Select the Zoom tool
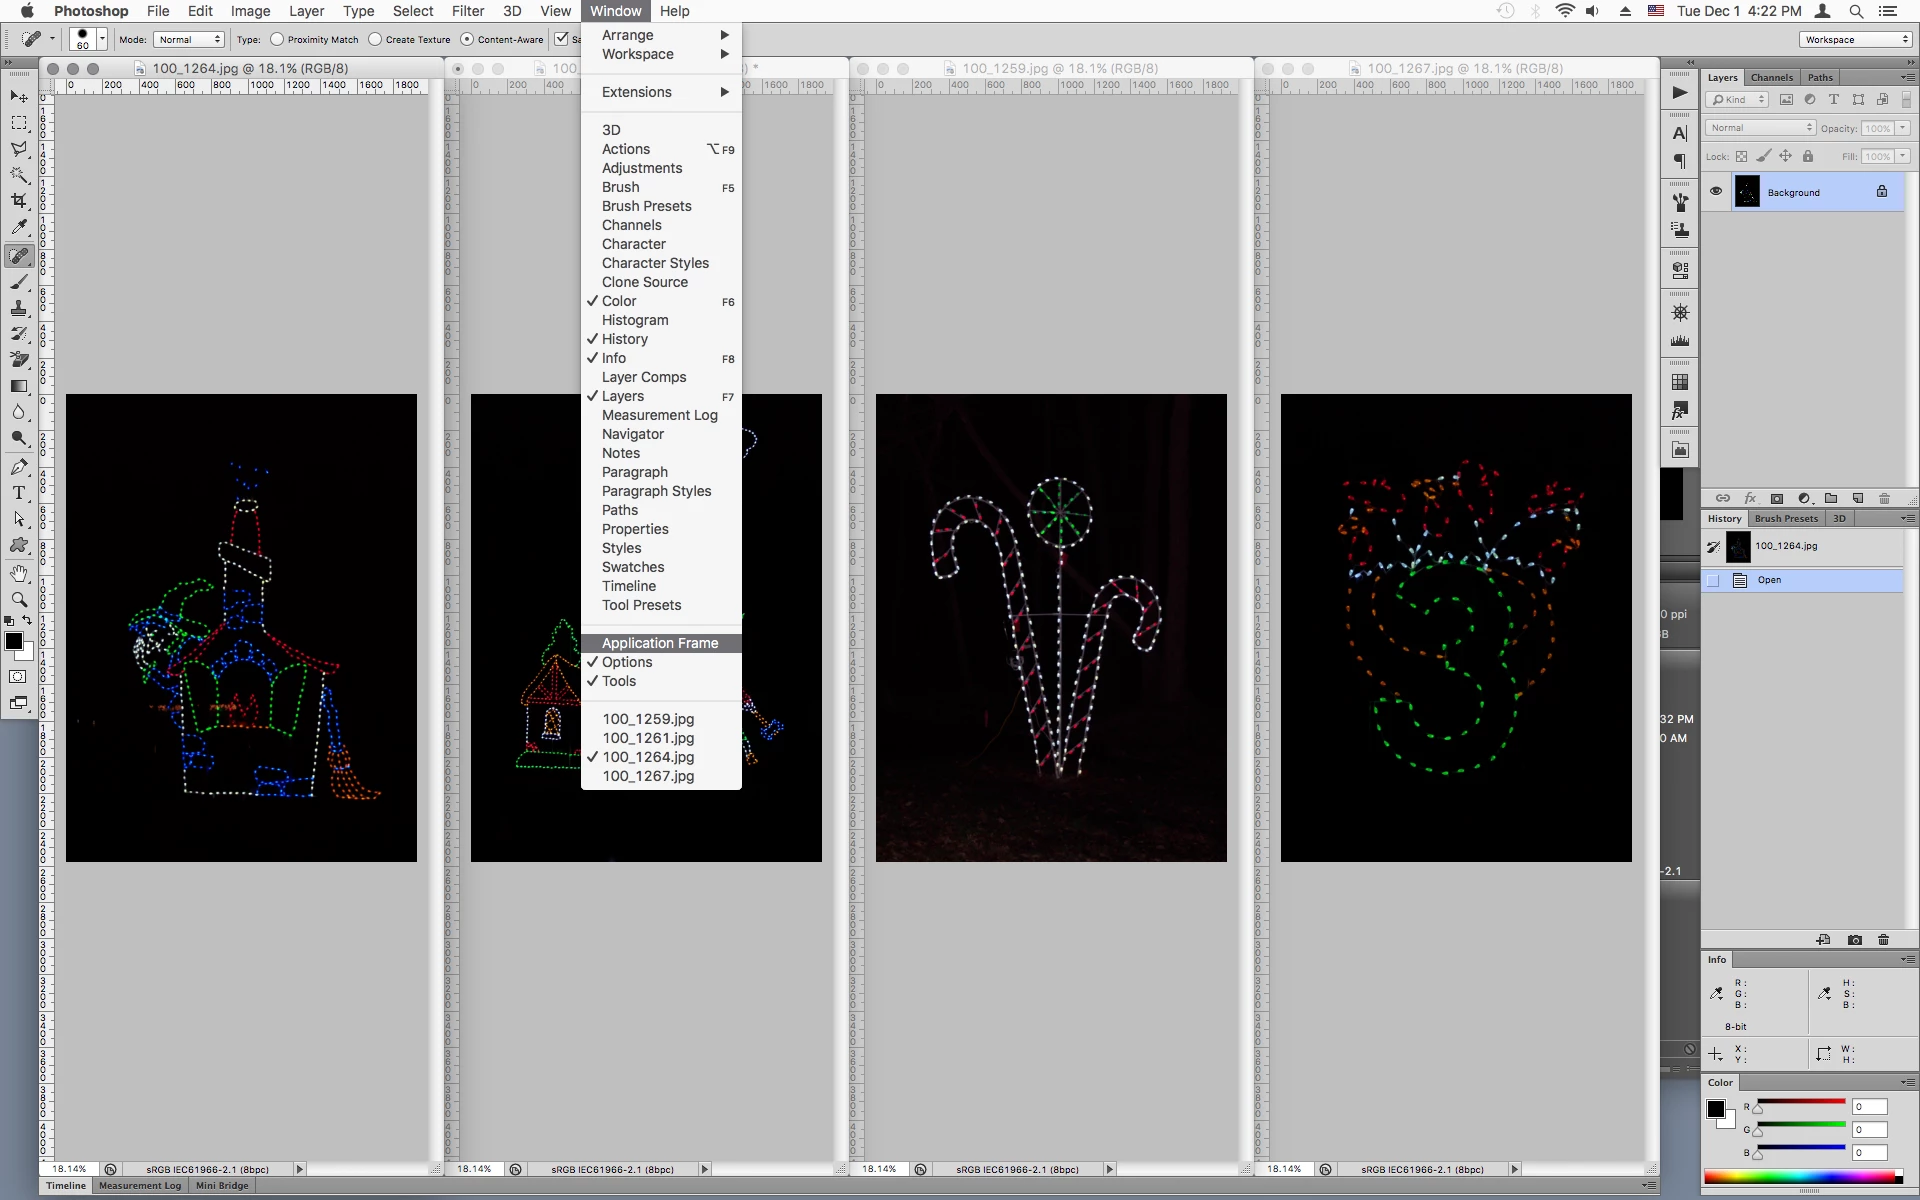 pyautogui.click(x=19, y=599)
